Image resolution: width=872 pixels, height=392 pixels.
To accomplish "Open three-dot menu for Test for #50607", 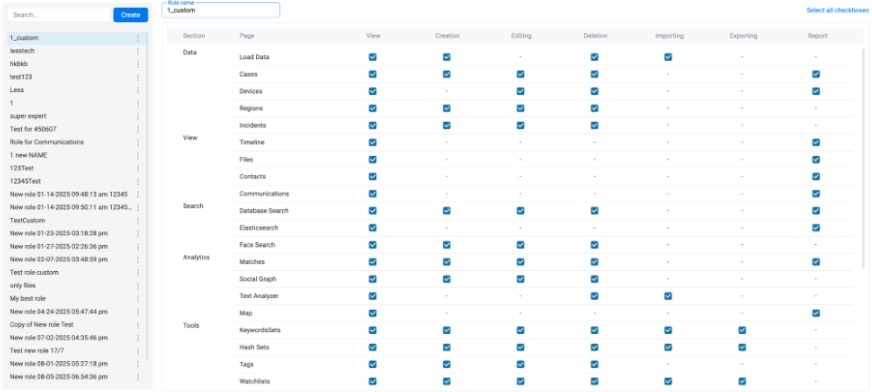I will point(138,130).
